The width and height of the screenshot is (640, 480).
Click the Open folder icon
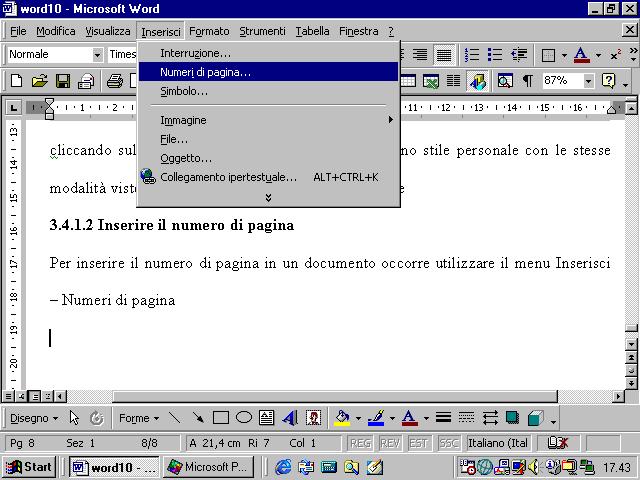(x=40, y=81)
